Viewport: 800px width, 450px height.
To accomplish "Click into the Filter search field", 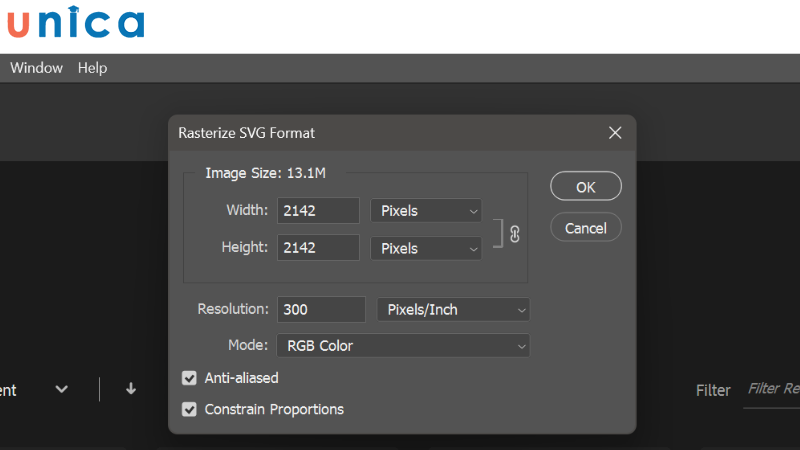I will point(772,389).
